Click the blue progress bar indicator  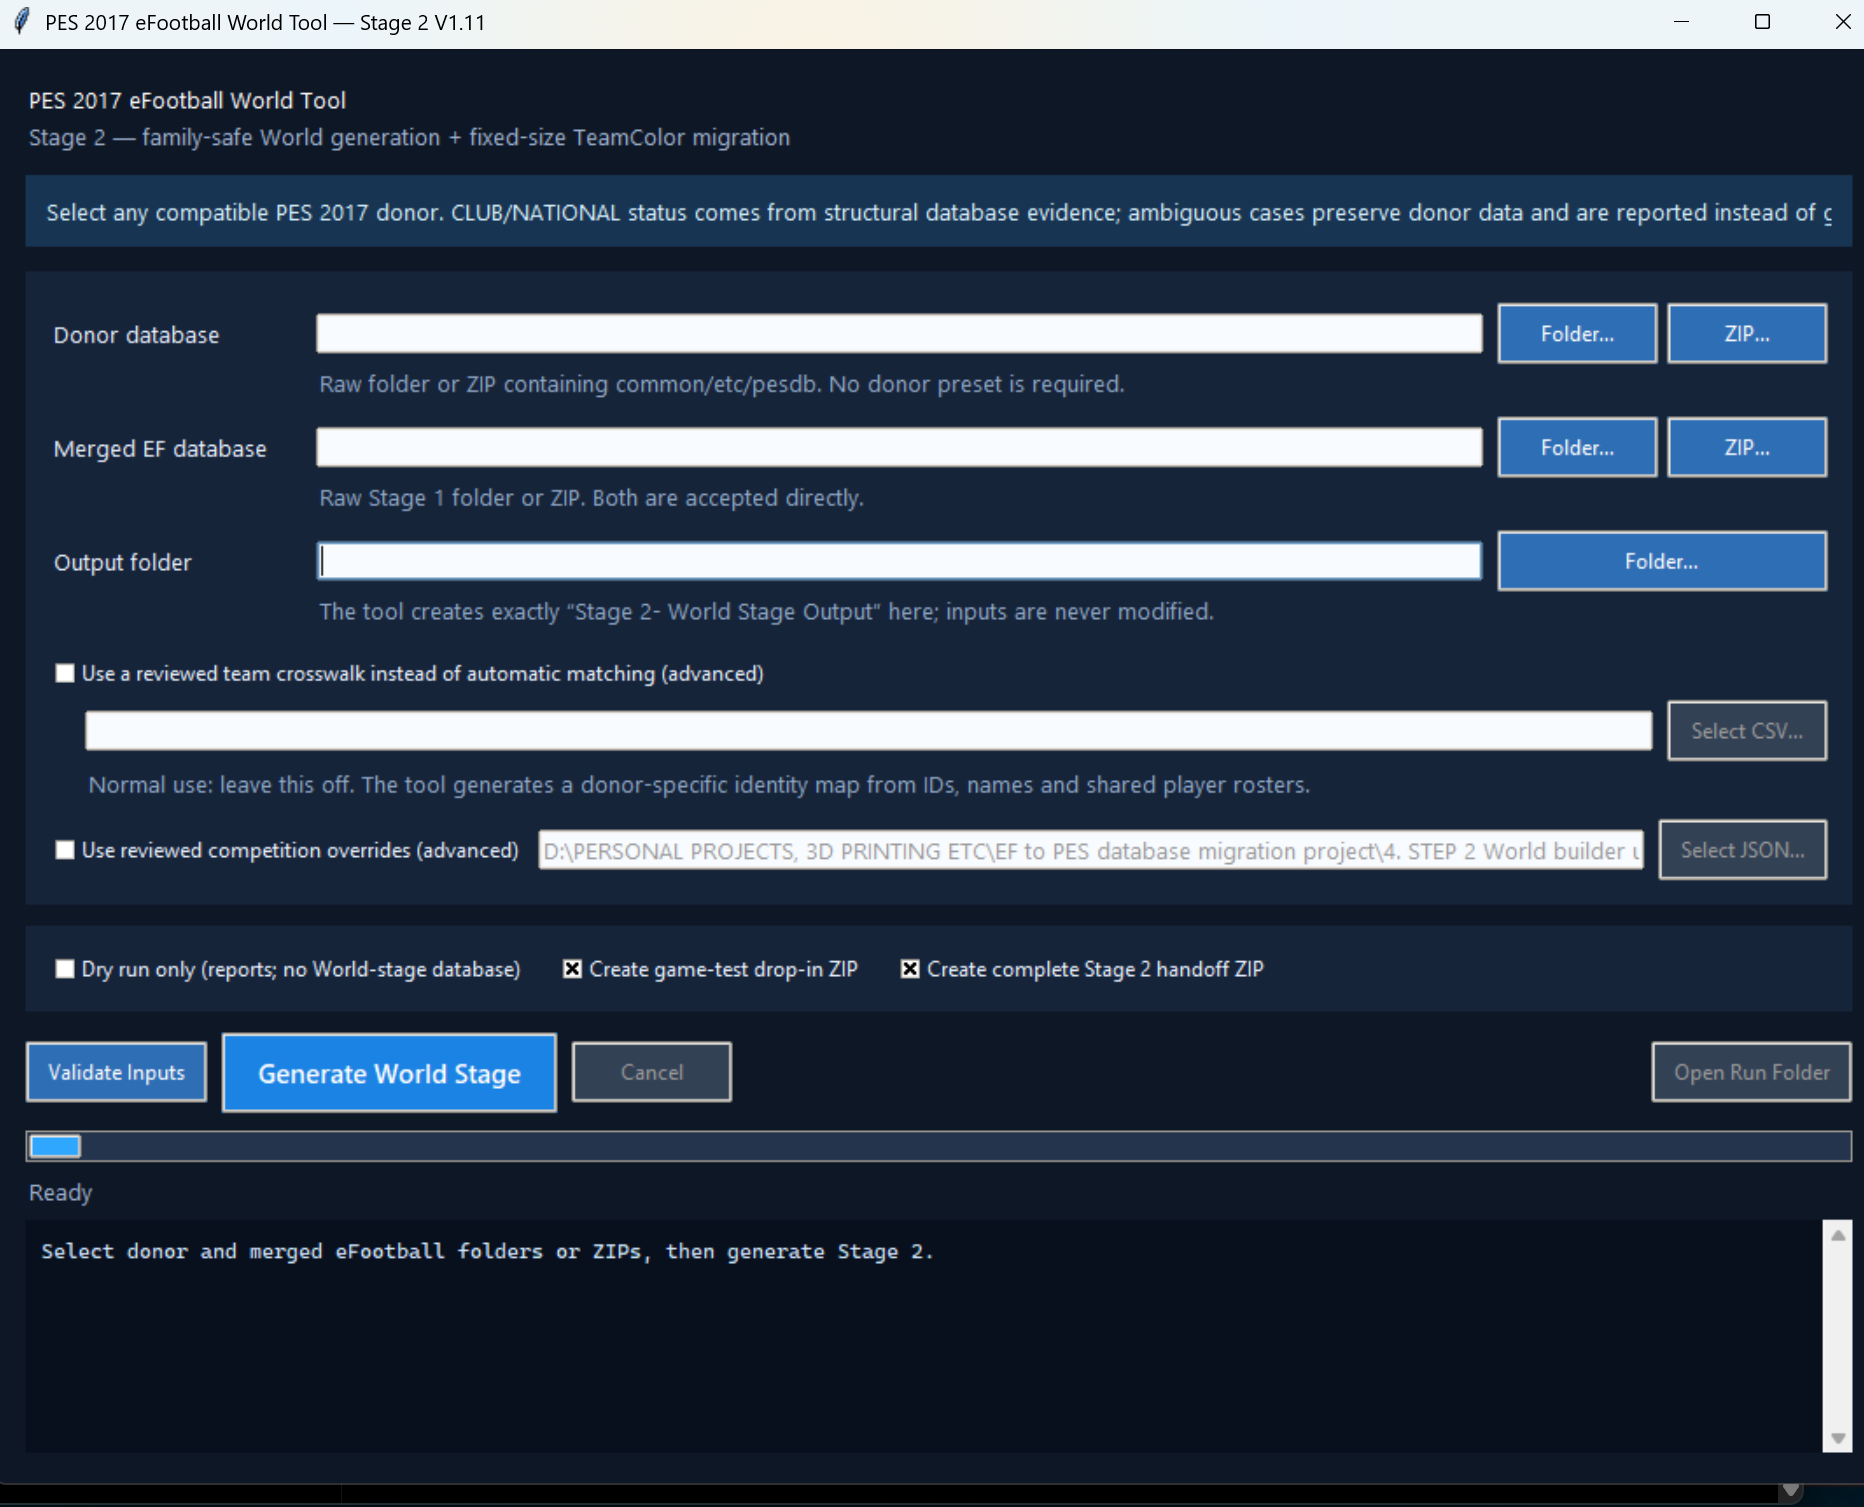pyautogui.click(x=55, y=1146)
